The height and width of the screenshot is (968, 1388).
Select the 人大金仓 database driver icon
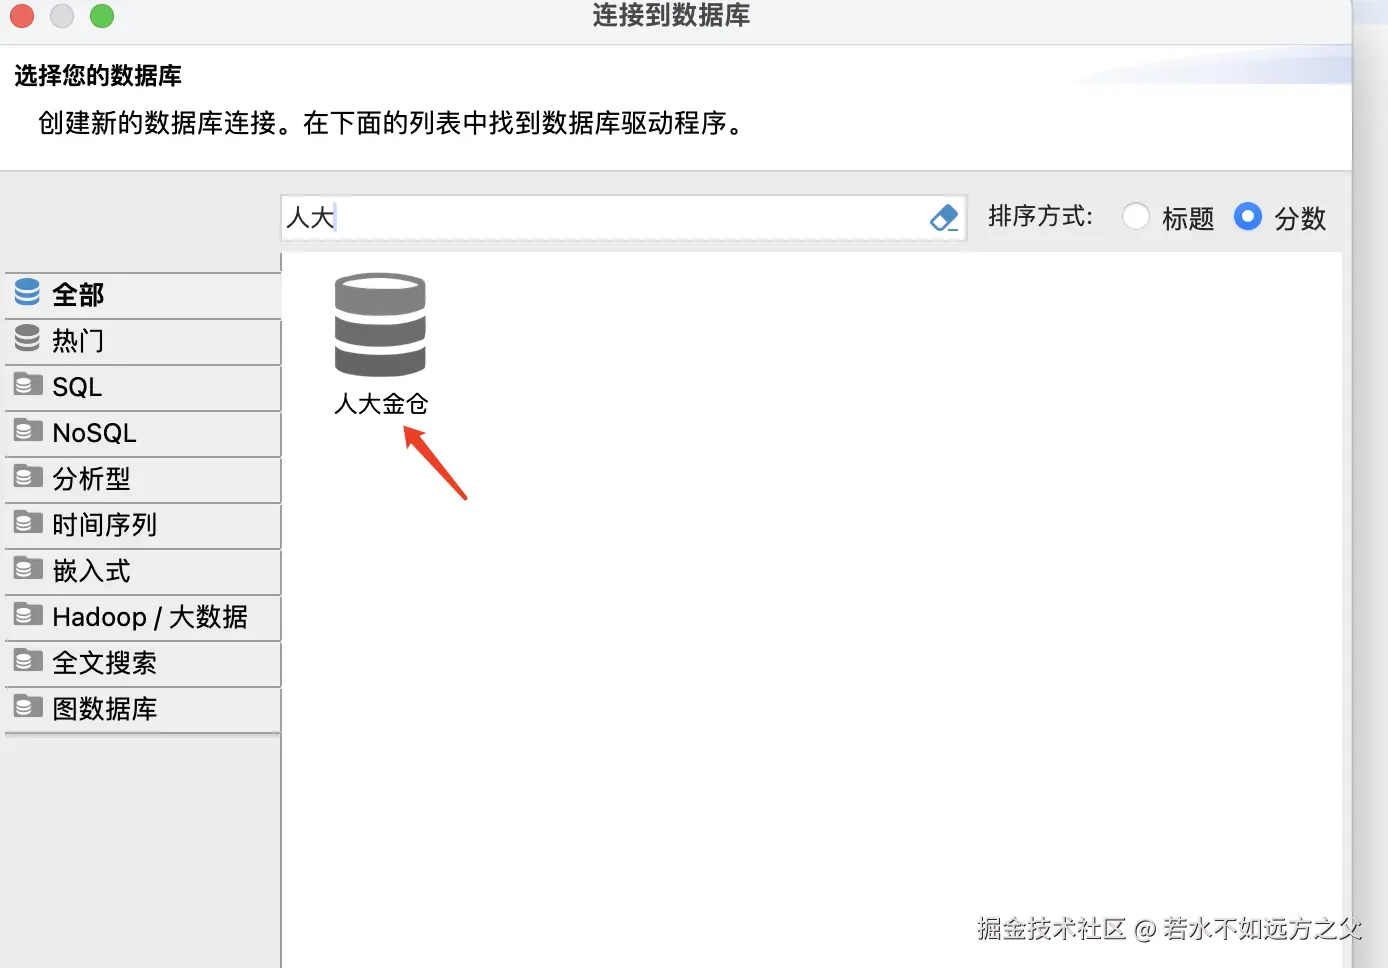point(380,325)
